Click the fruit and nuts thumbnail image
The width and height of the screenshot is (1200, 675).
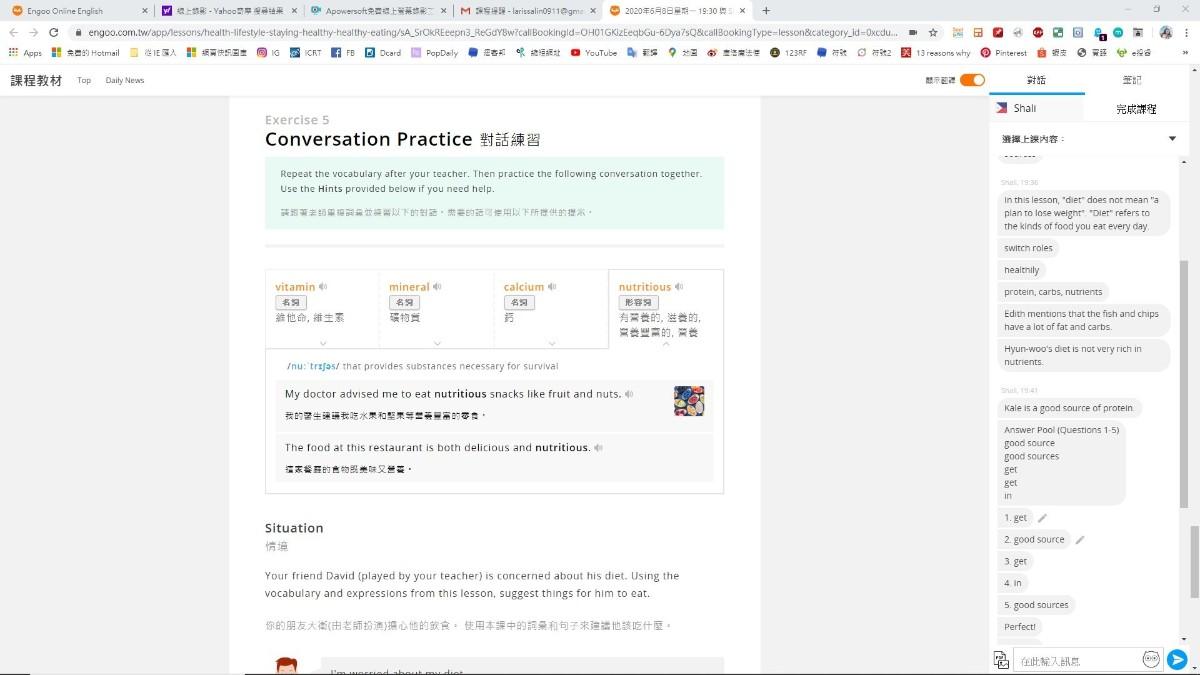point(689,401)
